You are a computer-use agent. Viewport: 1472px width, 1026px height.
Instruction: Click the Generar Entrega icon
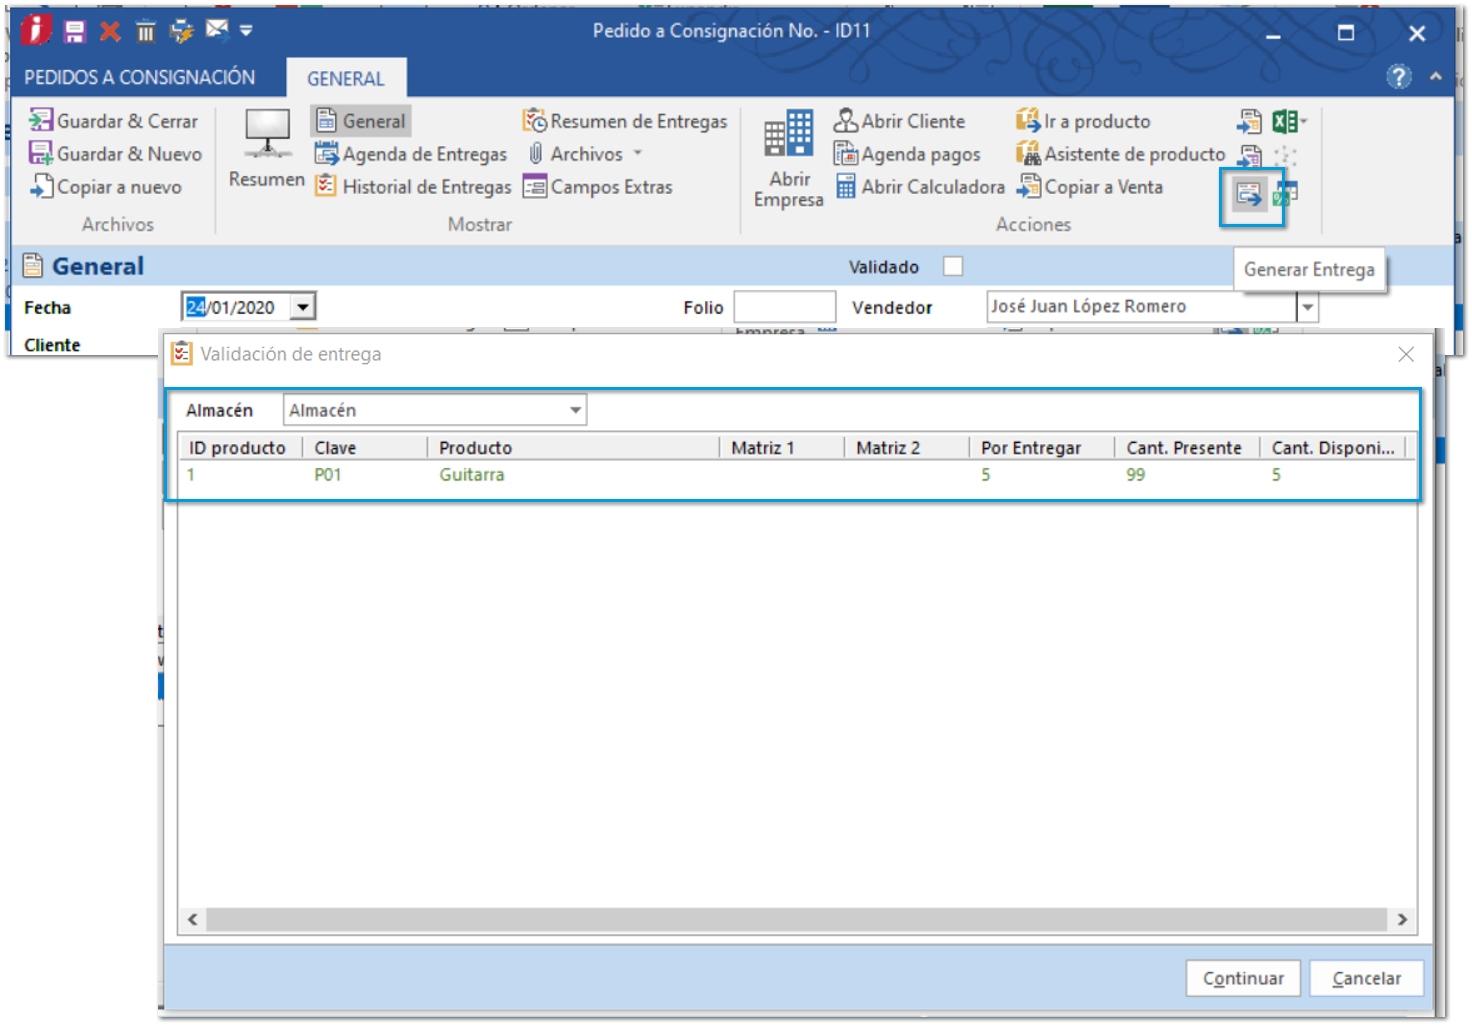pos(1248,195)
